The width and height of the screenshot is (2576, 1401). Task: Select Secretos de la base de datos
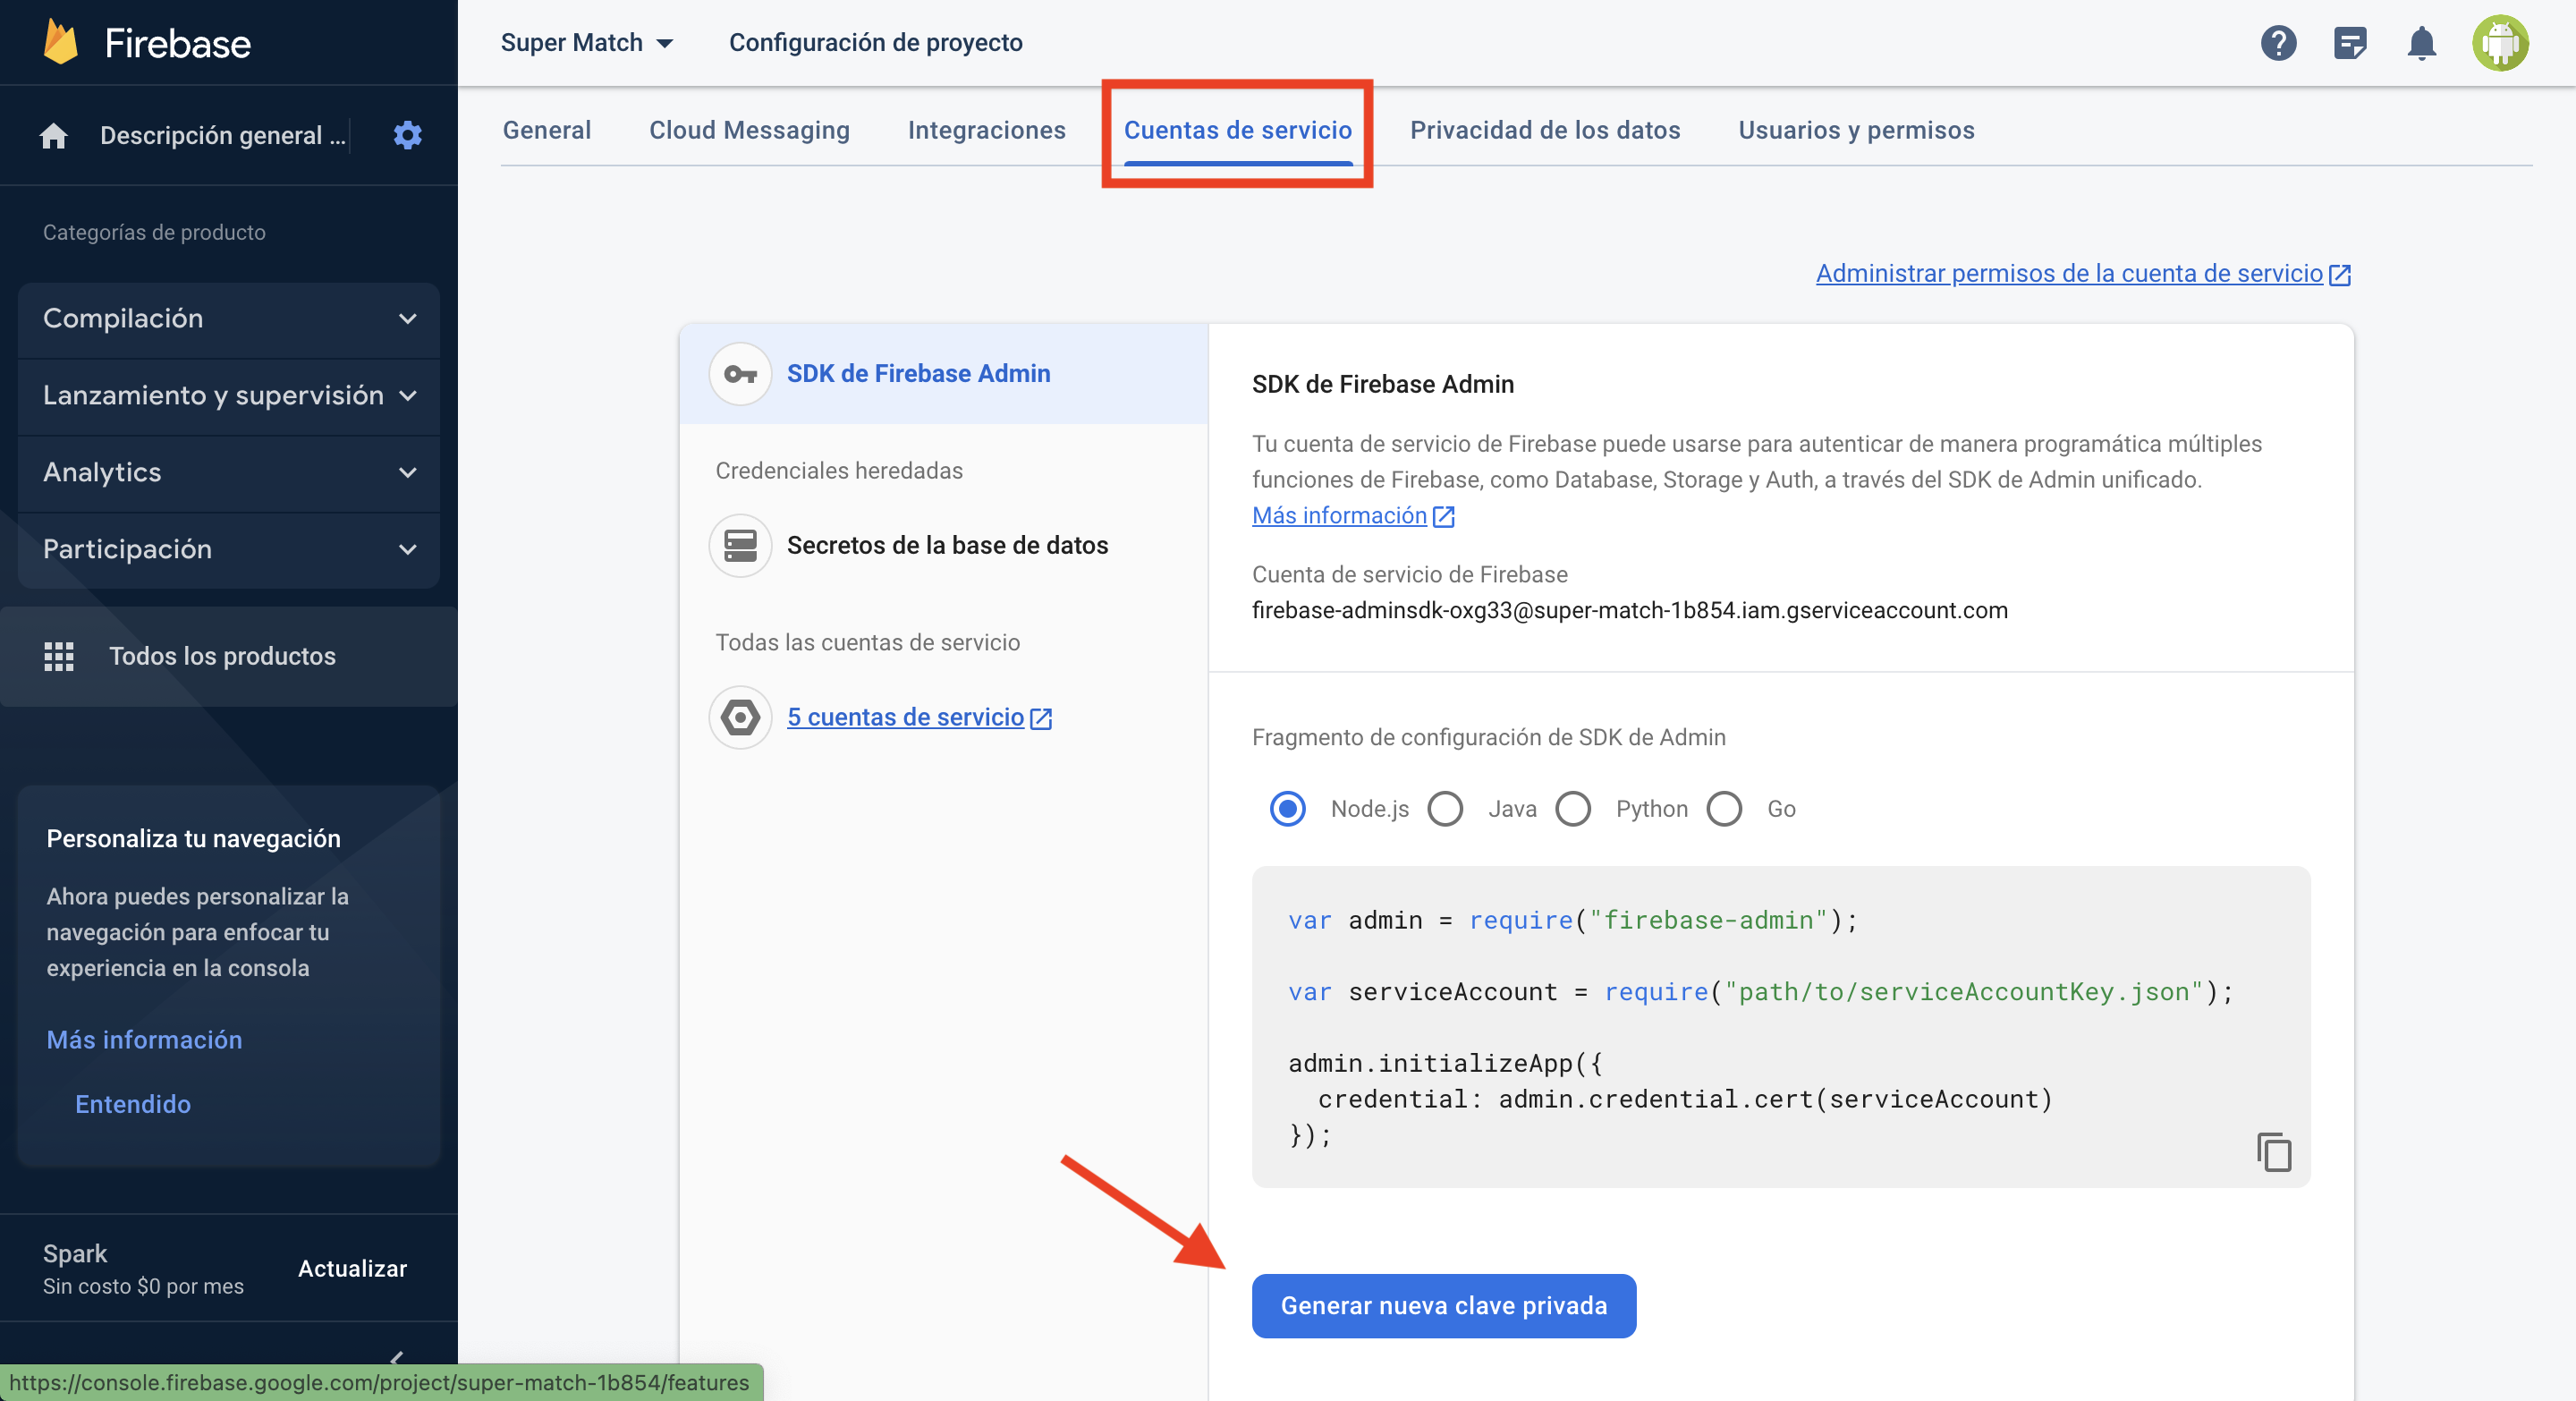point(947,545)
